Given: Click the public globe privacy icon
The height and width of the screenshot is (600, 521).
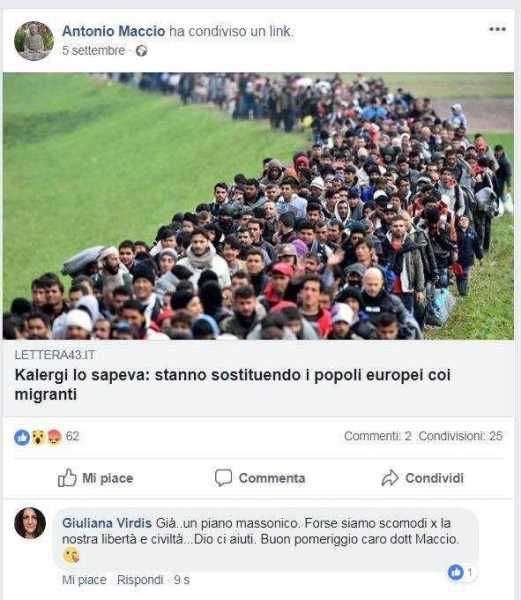Looking at the screenshot, I should pyautogui.click(x=142, y=51).
